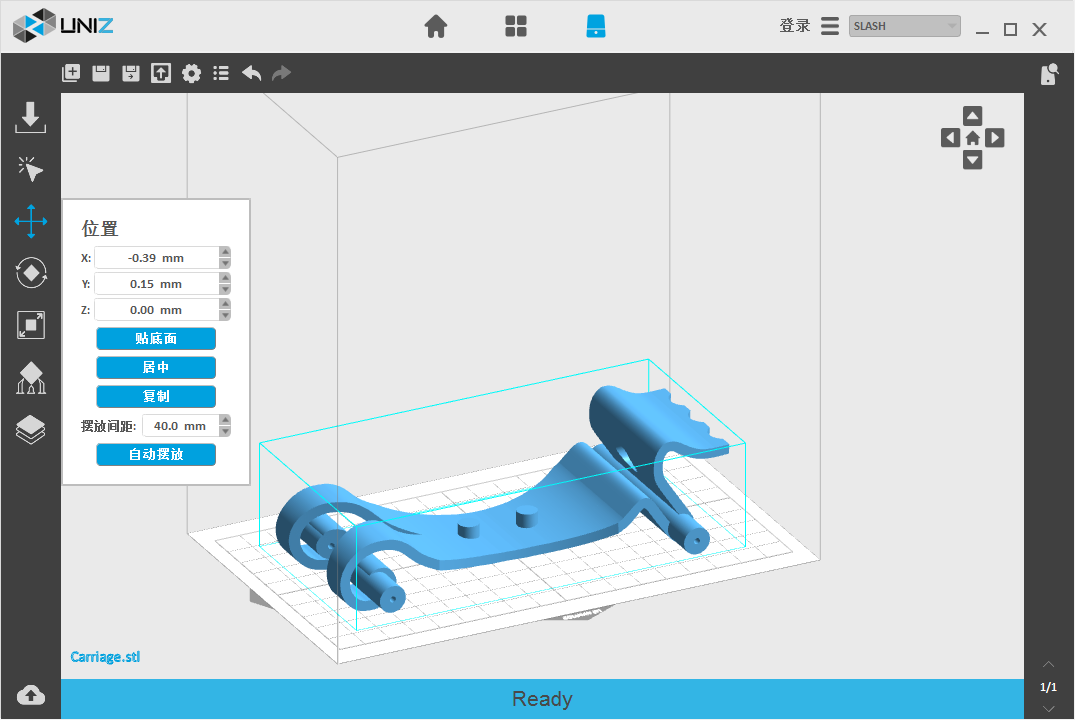
Task: Decrease Z value with down stepper
Action: [225, 316]
